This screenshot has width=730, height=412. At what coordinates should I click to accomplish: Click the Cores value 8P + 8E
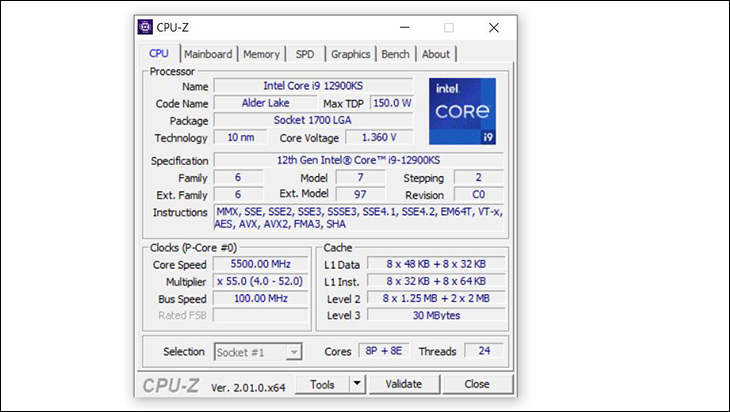[x=384, y=351]
